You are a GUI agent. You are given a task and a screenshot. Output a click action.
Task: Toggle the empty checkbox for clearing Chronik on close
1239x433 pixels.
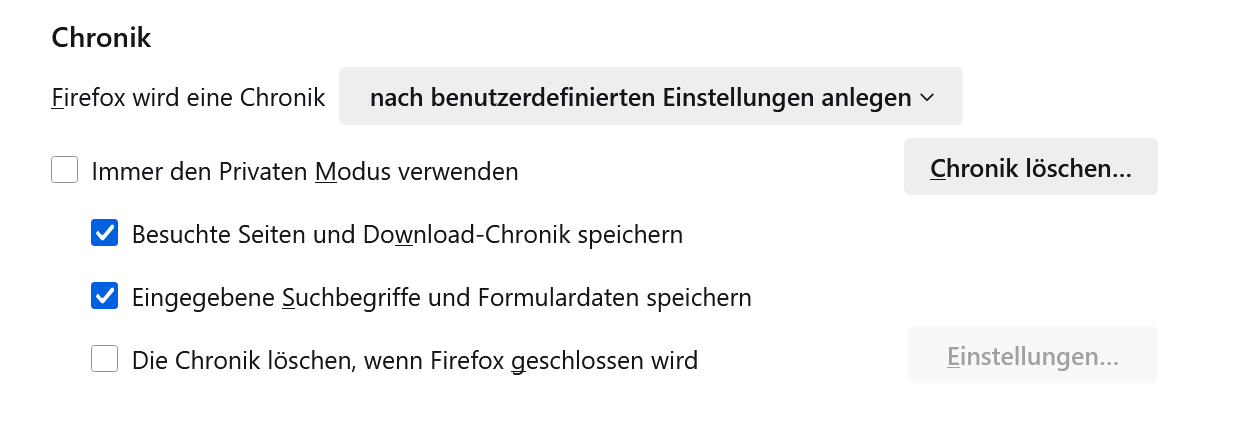click(105, 358)
